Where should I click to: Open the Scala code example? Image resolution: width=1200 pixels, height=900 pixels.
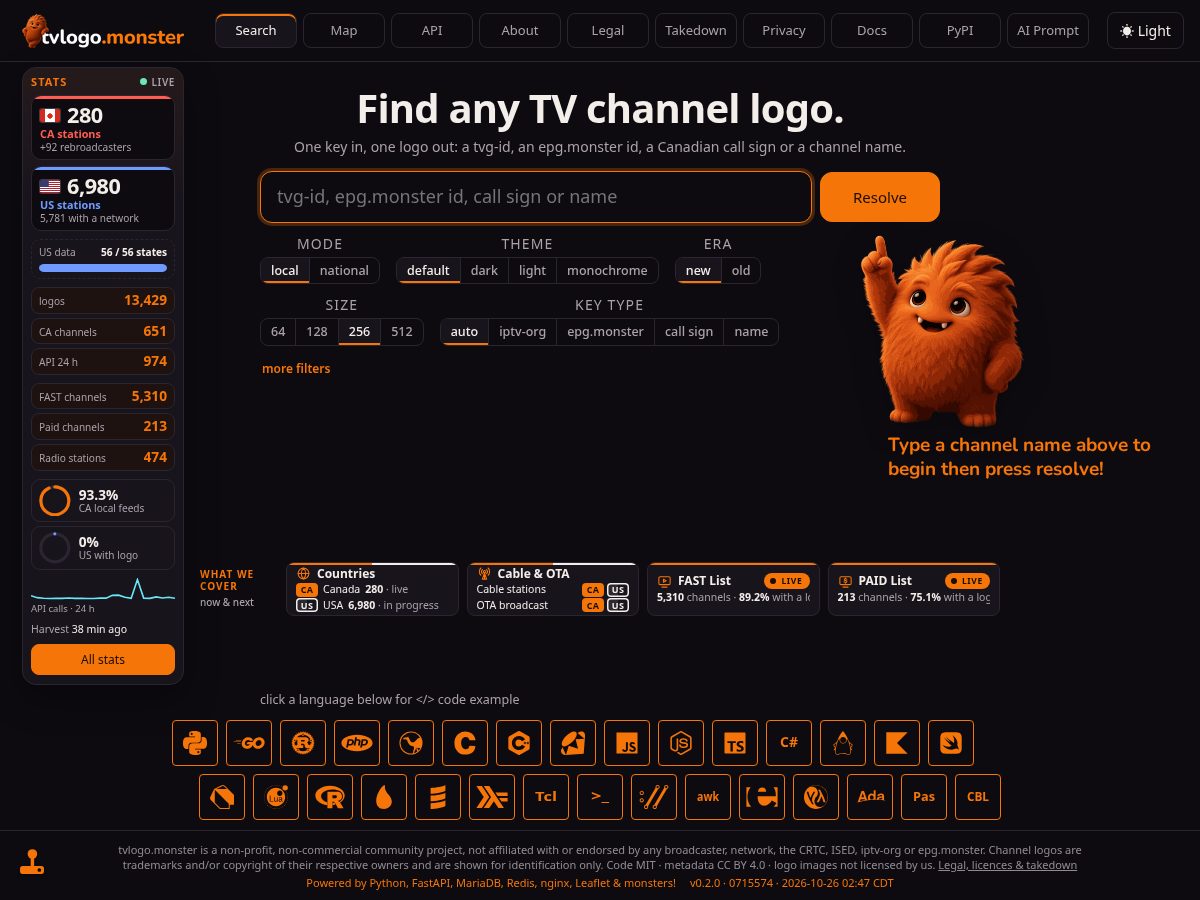[438, 797]
